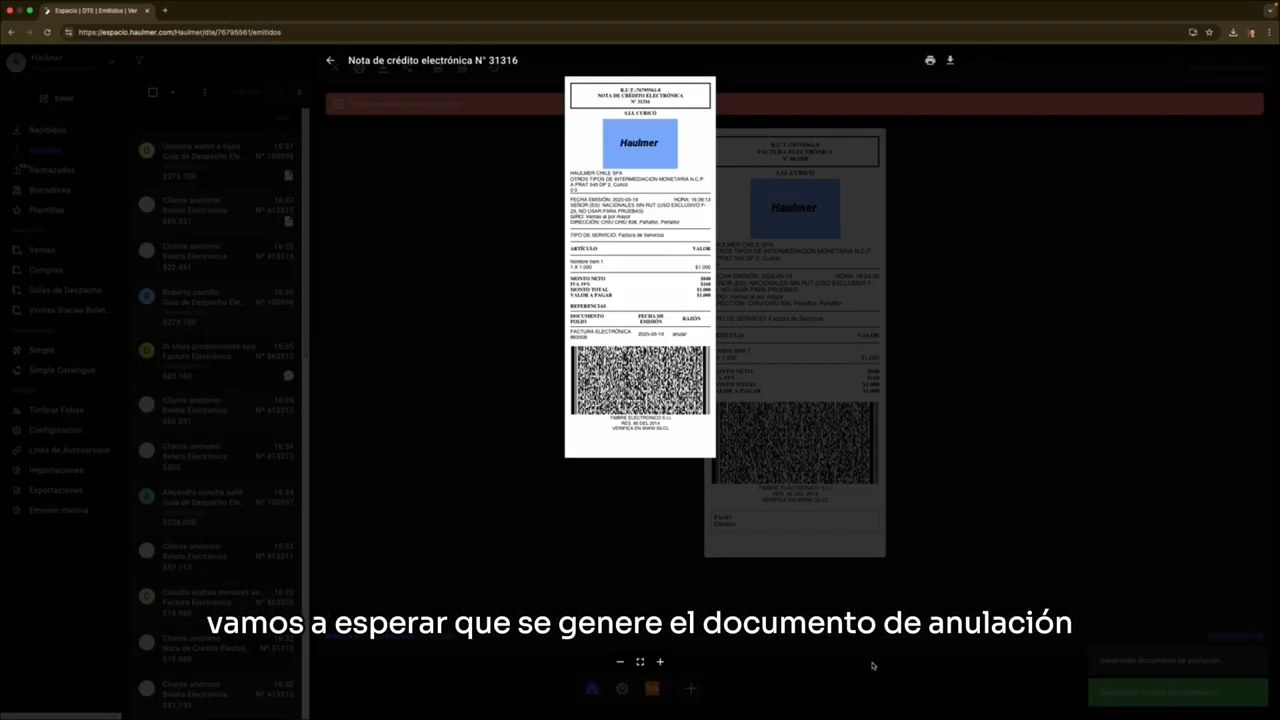Select Boleta Electrónica N° 413314 row
The height and width of the screenshot is (720, 1280).
point(216,256)
